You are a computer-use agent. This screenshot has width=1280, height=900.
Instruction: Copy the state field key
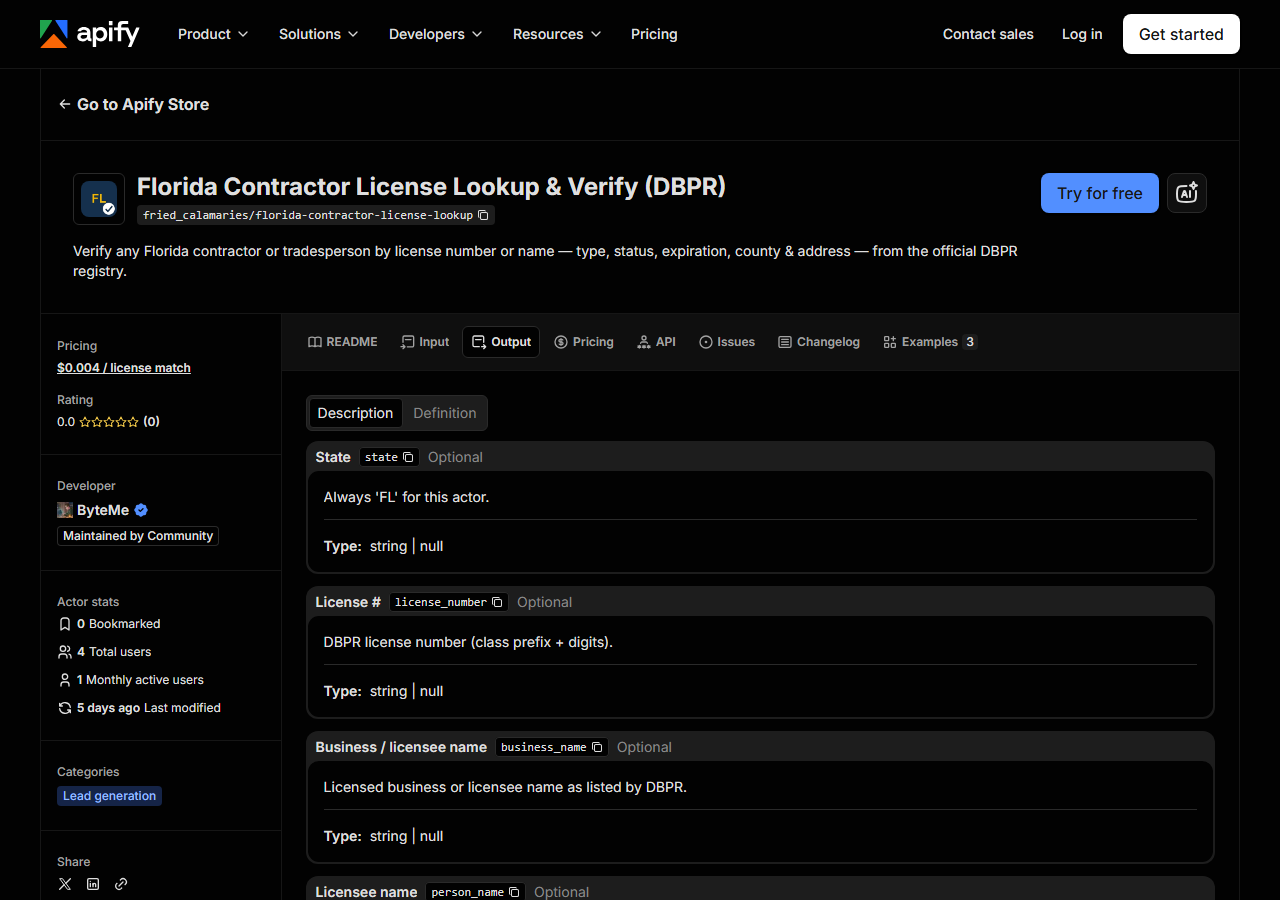tap(408, 457)
